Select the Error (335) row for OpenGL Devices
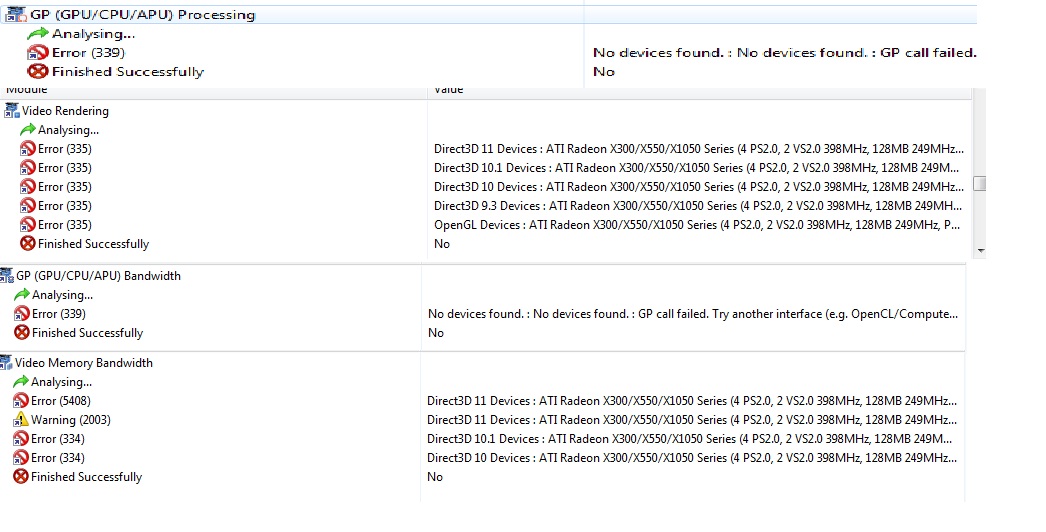Image resolution: width=1046 pixels, height=532 pixels. pyautogui.click(x=64, y=225)
